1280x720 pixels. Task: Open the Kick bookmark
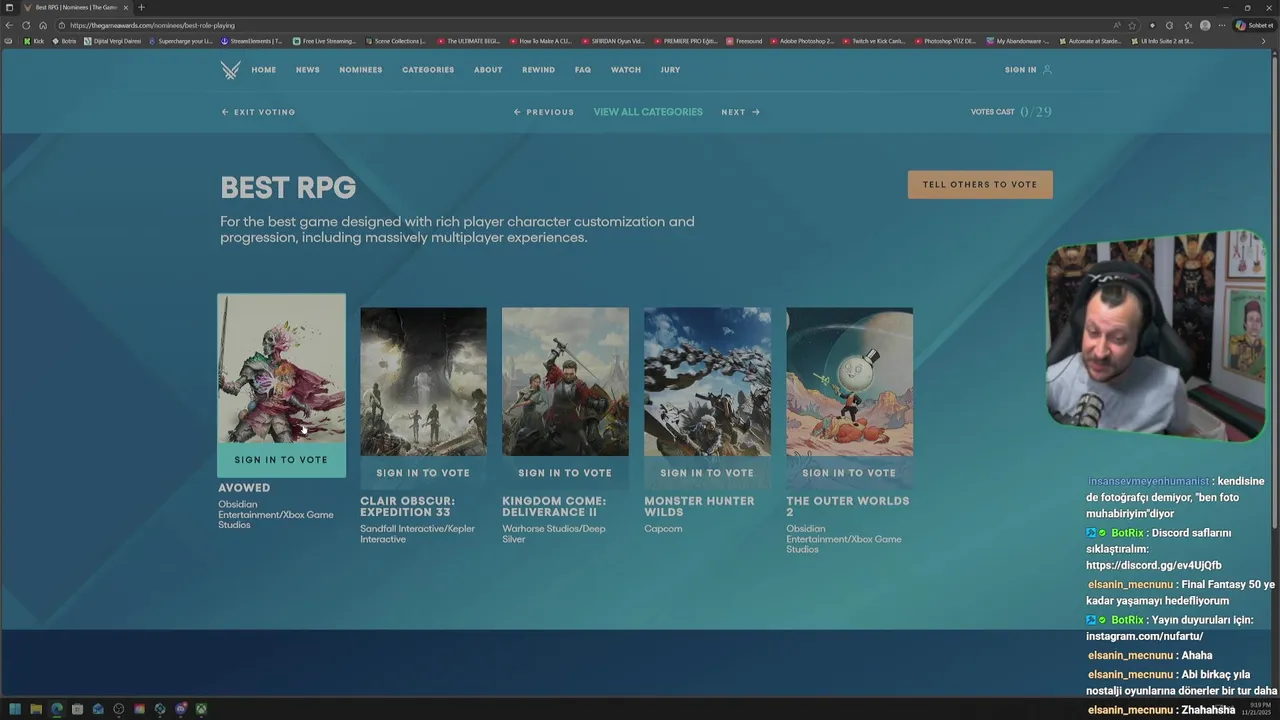(x=34, y=41)
